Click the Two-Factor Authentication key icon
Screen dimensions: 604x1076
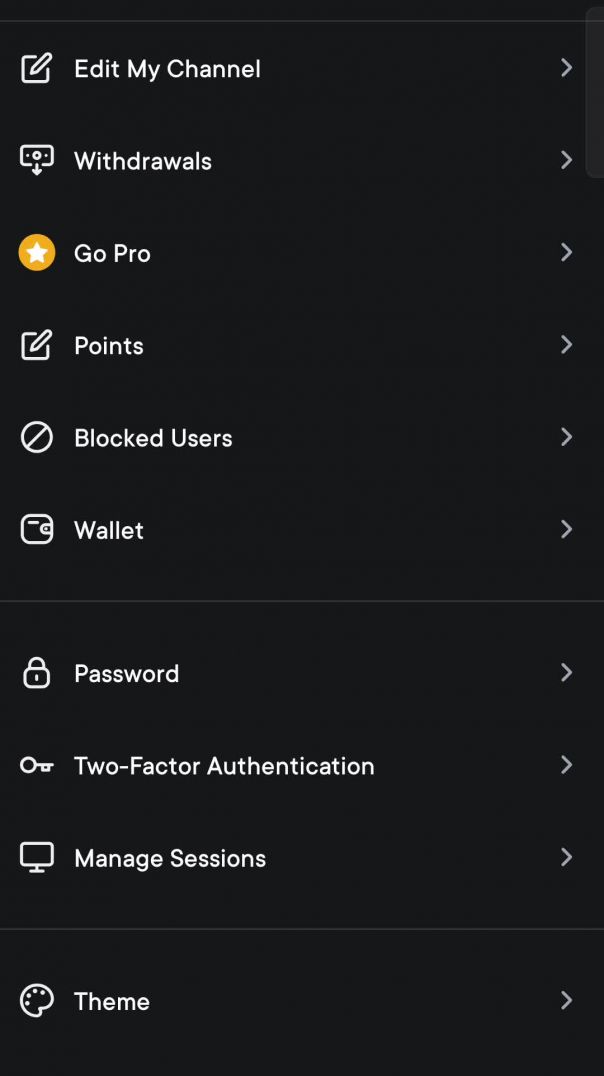tap(37, 766)
